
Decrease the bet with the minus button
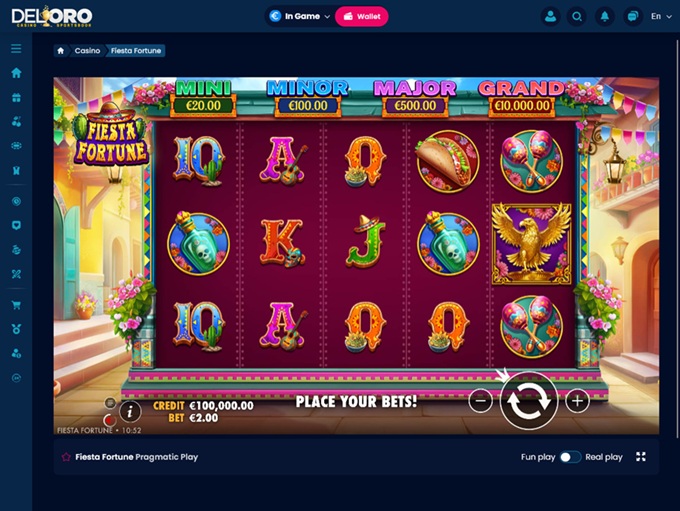pos(481,401)
